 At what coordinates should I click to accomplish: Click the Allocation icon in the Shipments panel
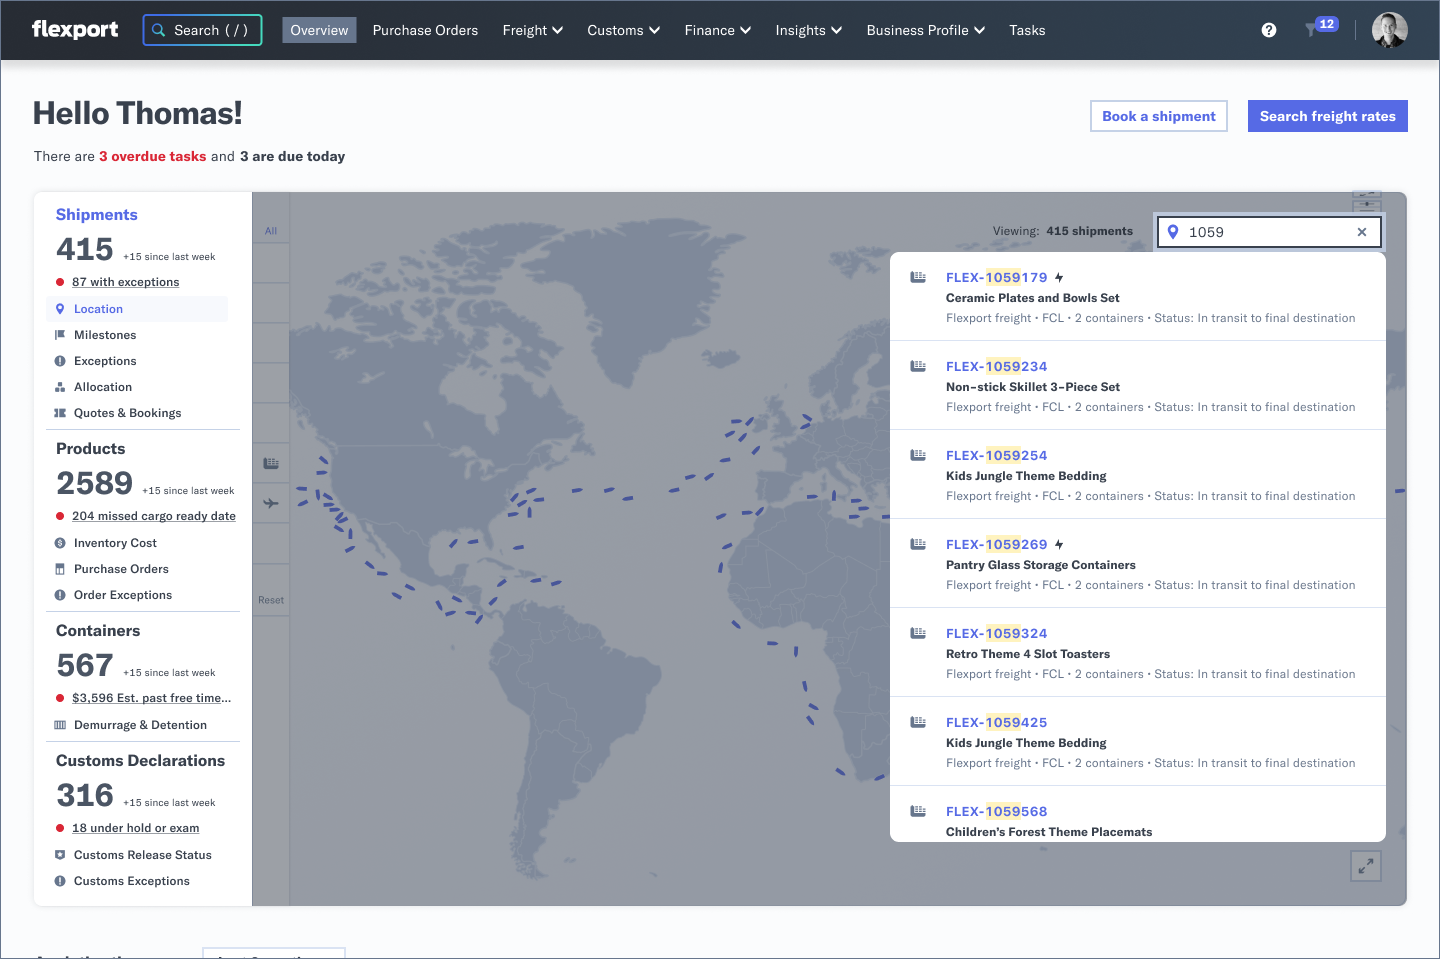click(x=61, y=386)
